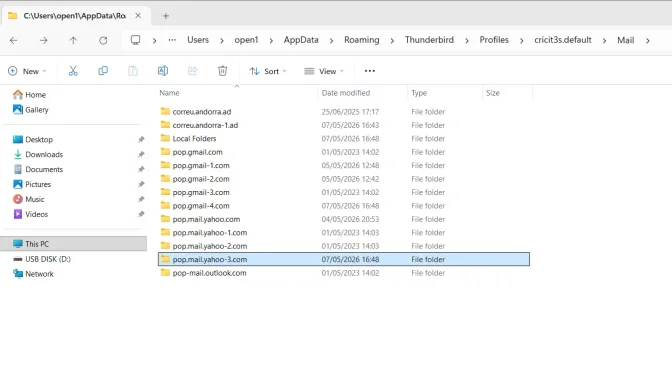The image size is (672, 384).
Task: Click the Copy icon in toolbar
Action: pos(103,71)
